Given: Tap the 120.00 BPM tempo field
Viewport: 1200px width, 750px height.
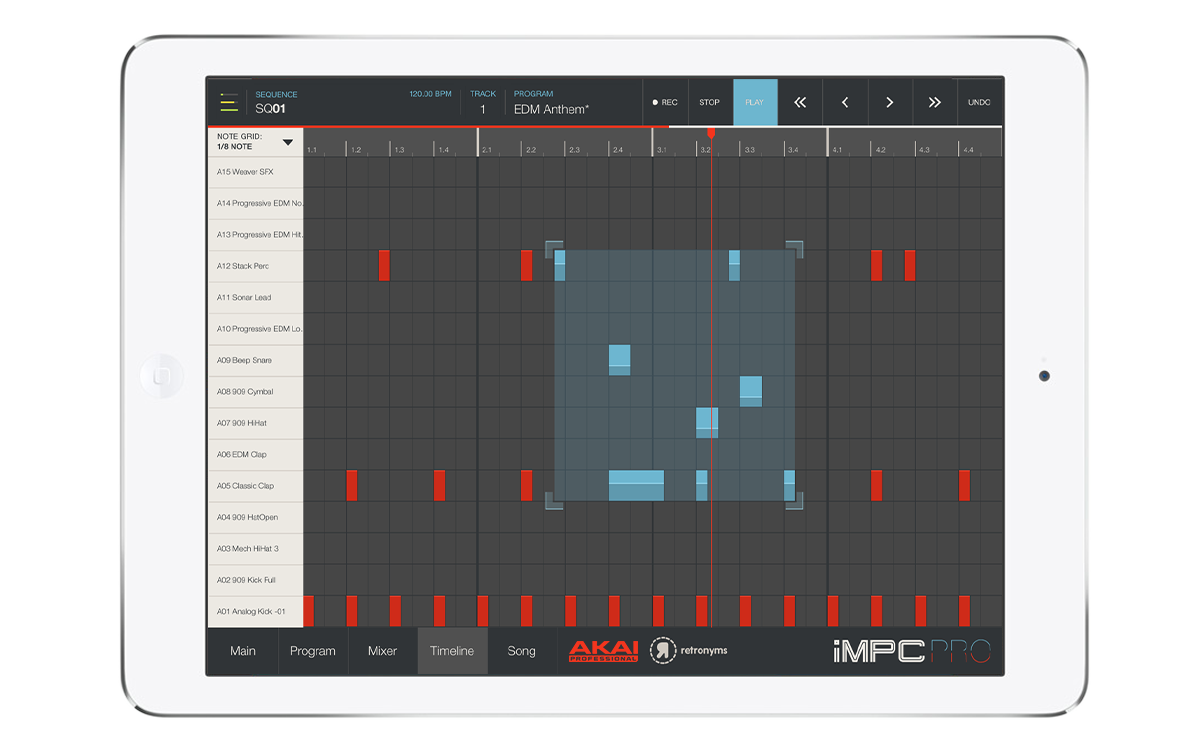Looking at the screenshot, I should click(x=430, y=94).
